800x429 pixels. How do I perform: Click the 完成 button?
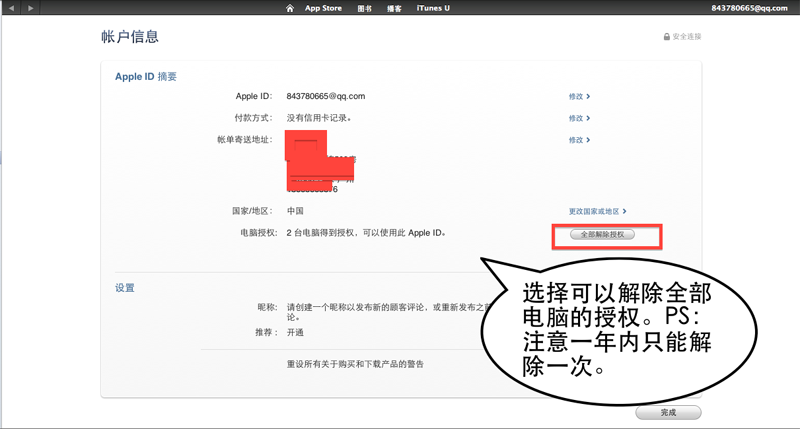tap(668, 412)
